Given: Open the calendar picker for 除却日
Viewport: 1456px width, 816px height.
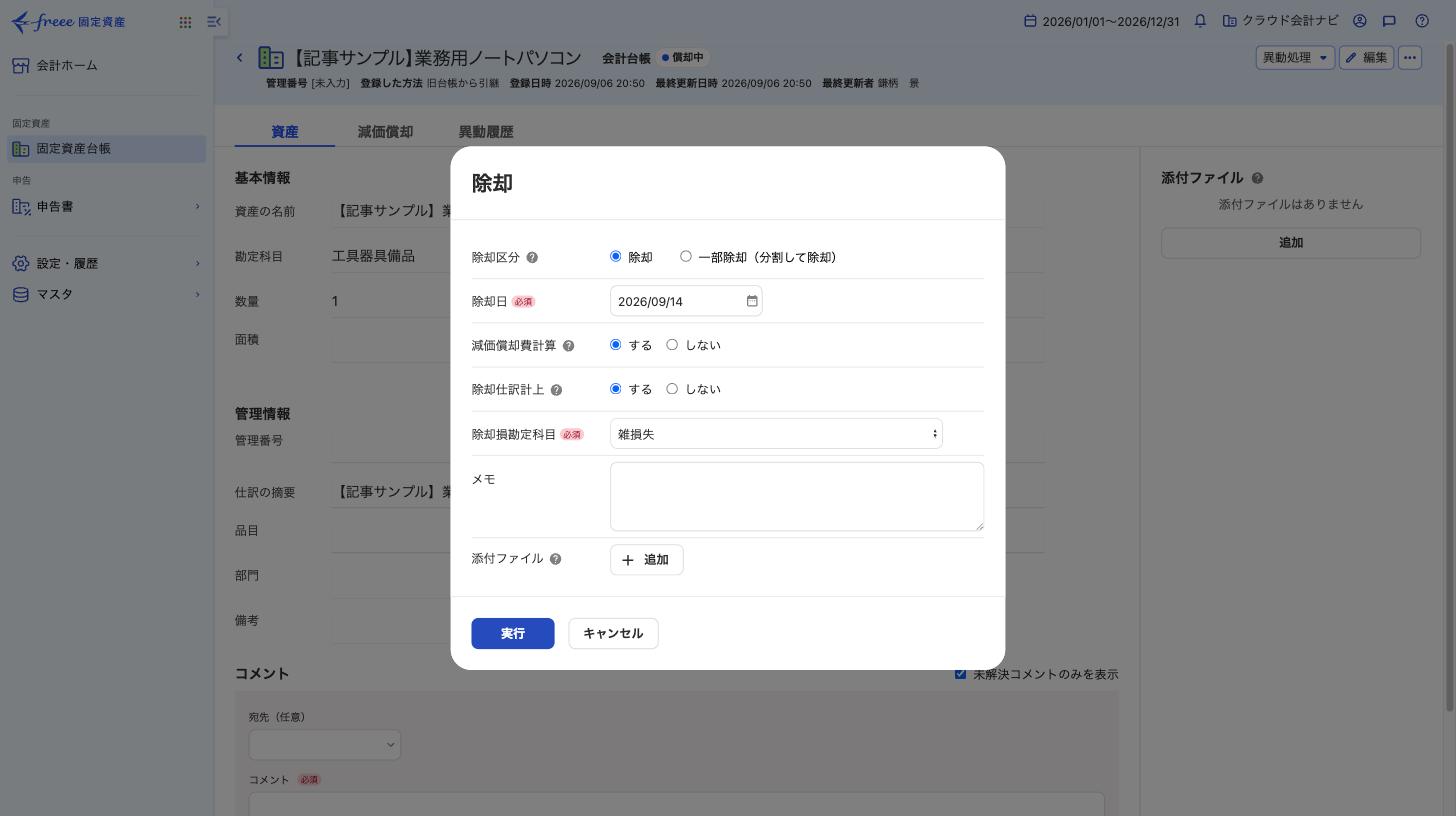Looking at the screenshot, I should [752, 301].
